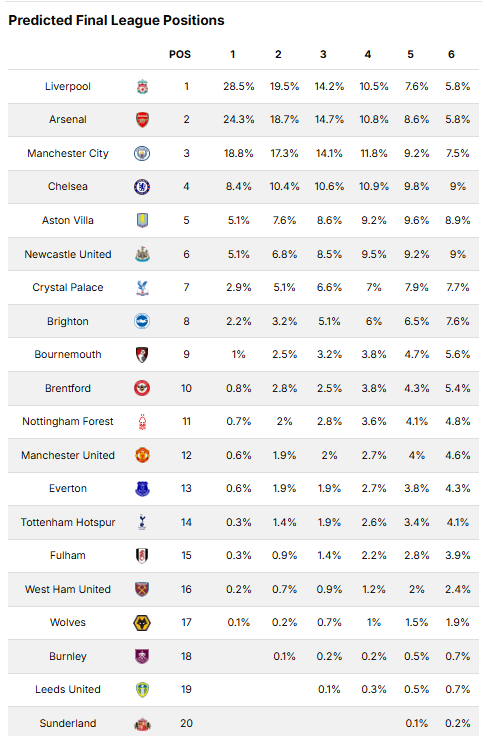487x736 pixels.
Task: Click the Wolves badge icon
Action: click(142, 622)
